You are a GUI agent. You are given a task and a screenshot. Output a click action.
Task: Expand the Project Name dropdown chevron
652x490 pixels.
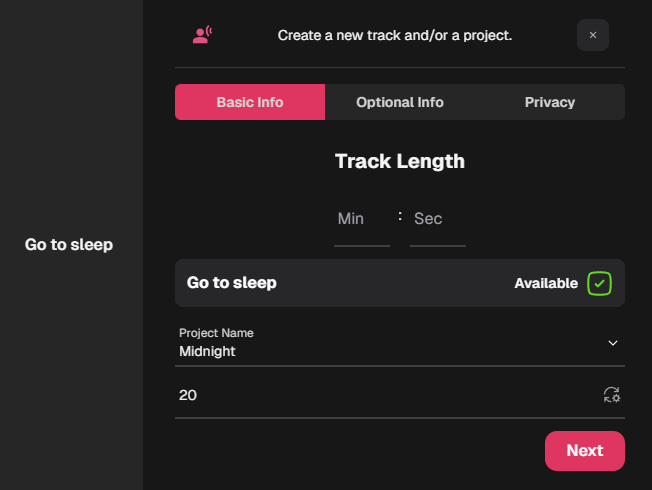[x=612, y=343]
